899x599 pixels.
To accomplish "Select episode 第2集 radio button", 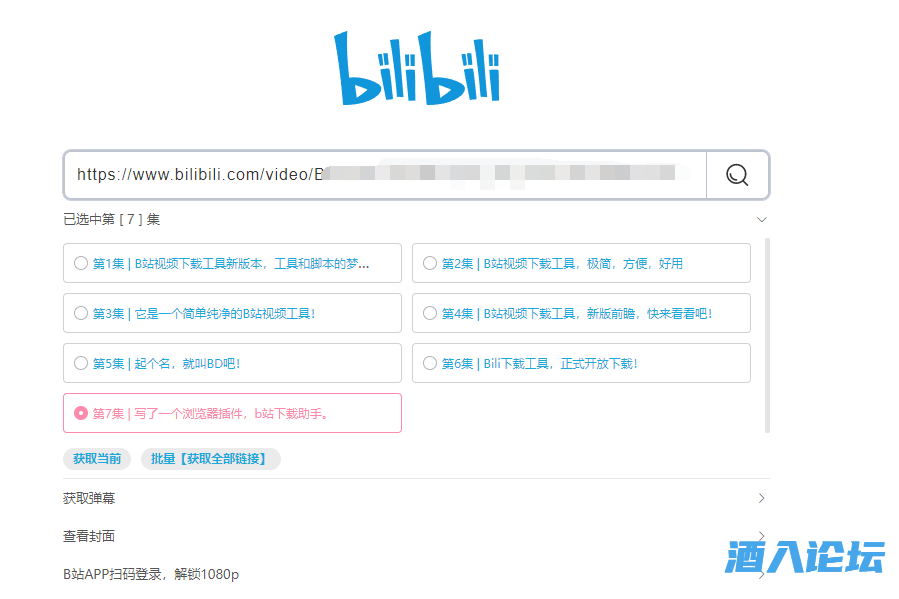I will (430, 263).
